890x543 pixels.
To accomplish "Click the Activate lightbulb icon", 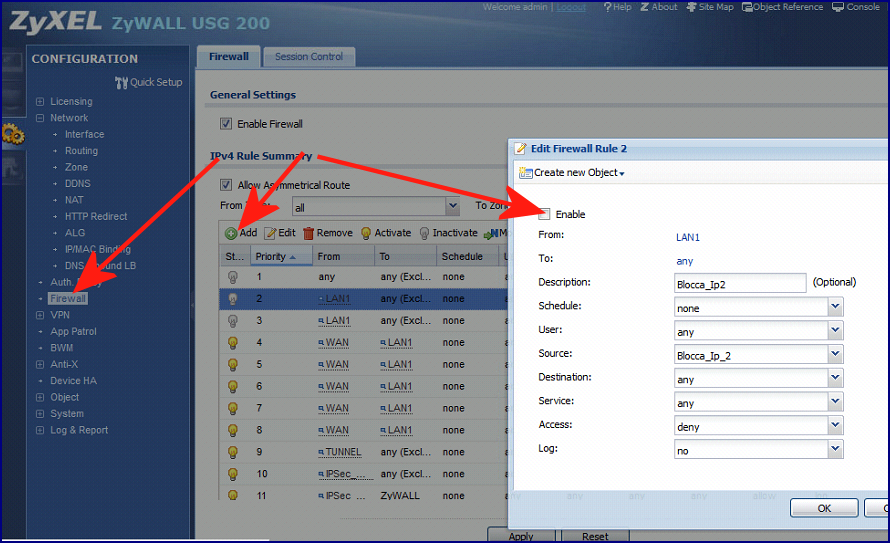I will [366, 233].
